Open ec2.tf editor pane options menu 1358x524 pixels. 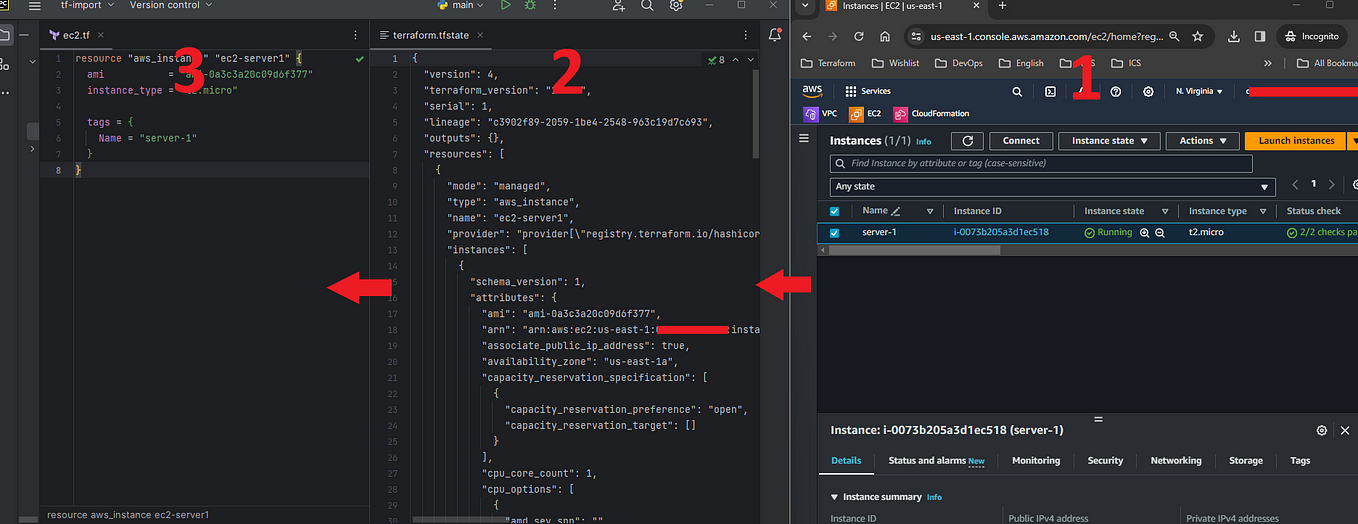point(356,35)
